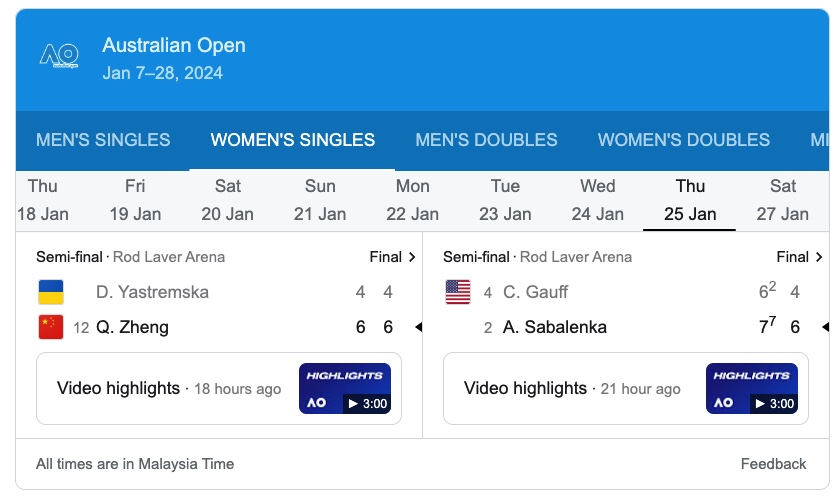
Task: Click the Ukraine flag beside D. Yastremska
Action: tap(51, 292)
